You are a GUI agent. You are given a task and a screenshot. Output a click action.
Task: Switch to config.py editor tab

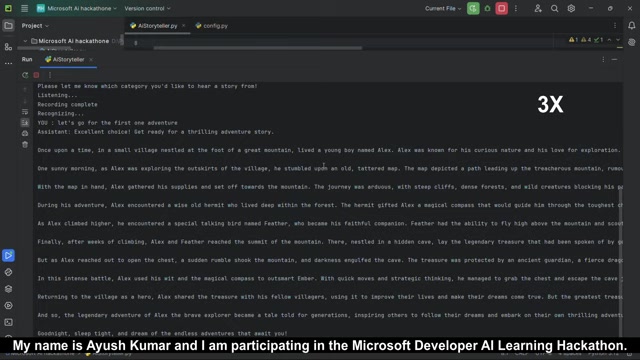[212, 26]
